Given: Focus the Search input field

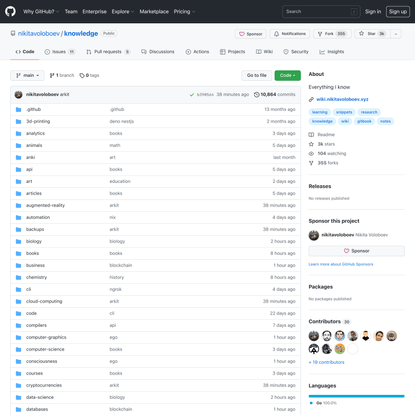Looking at the screenshot, I should click(321, 12).
